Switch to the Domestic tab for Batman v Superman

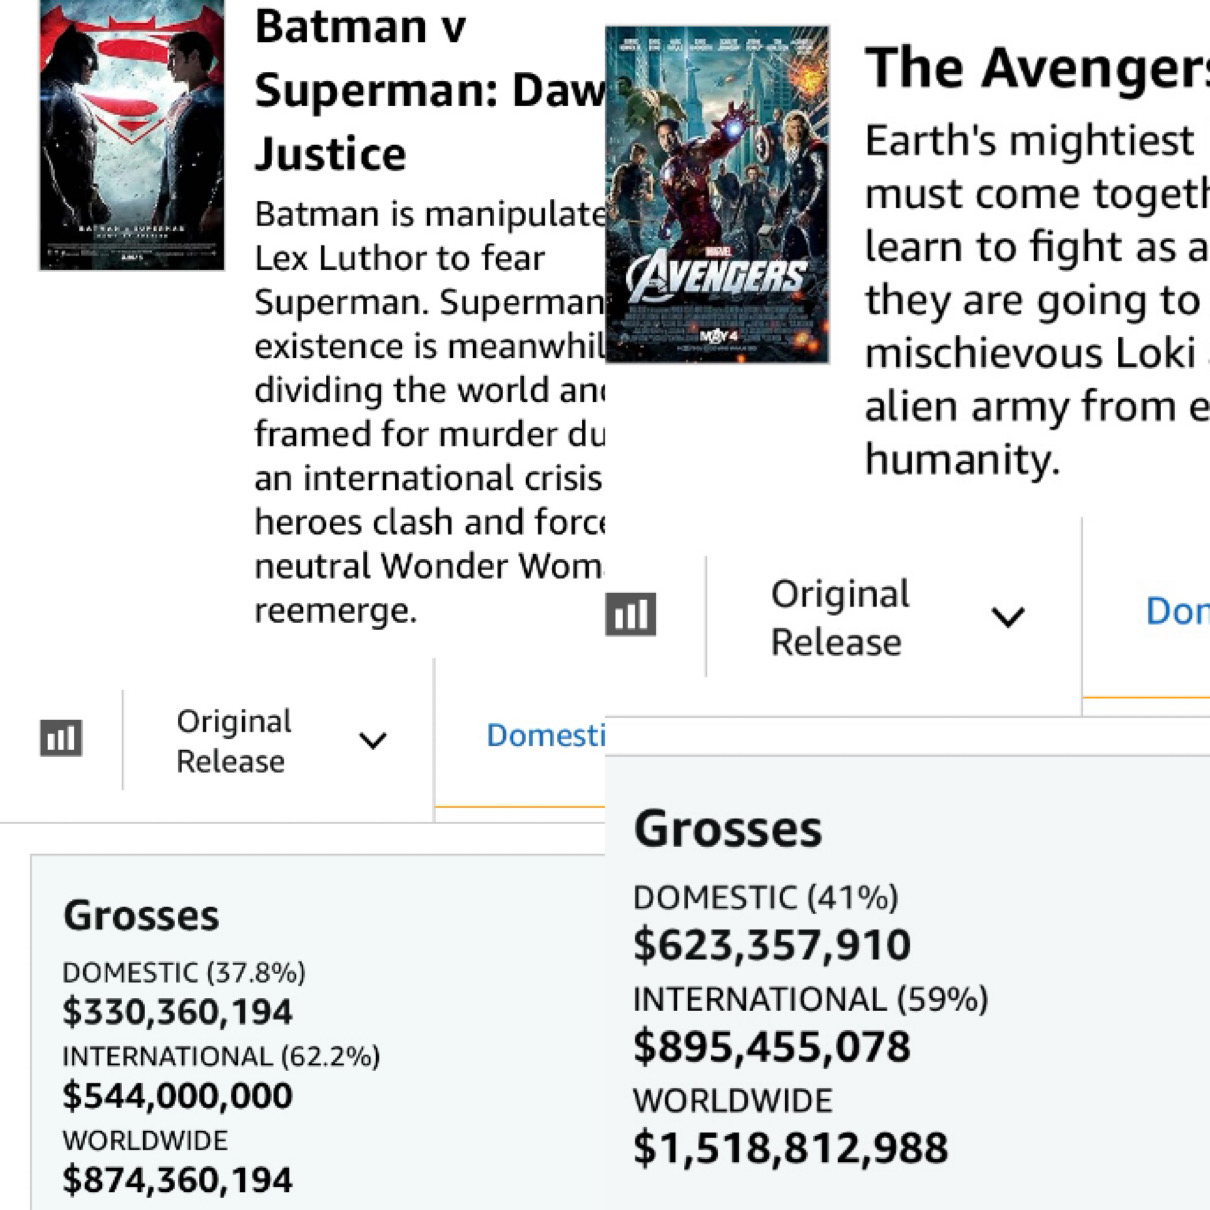pos(545,736)
